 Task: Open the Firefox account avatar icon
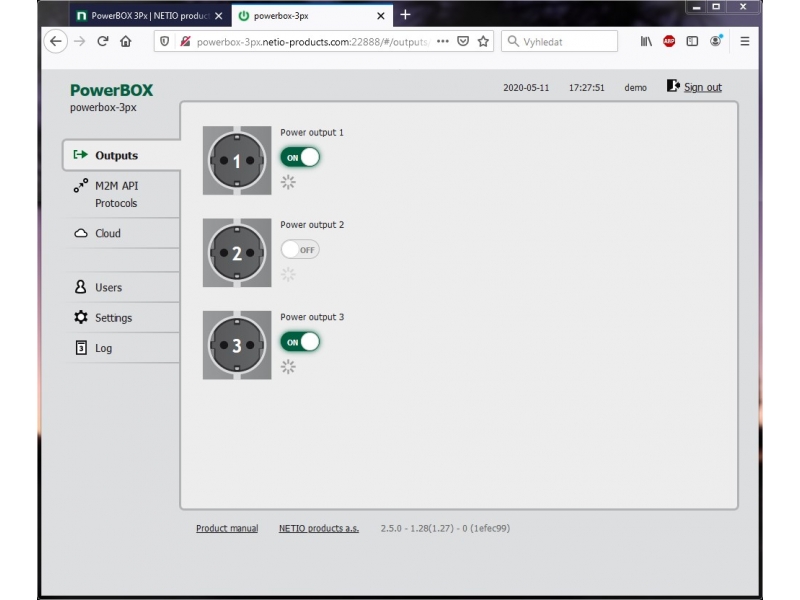pos(716,41)
